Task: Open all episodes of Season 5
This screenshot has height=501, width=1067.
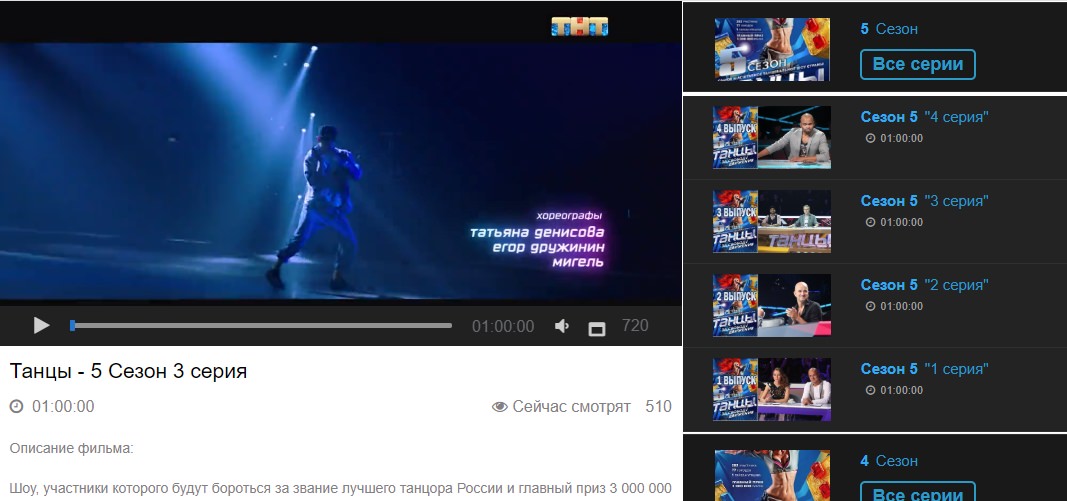Action: tap(917, 65)
